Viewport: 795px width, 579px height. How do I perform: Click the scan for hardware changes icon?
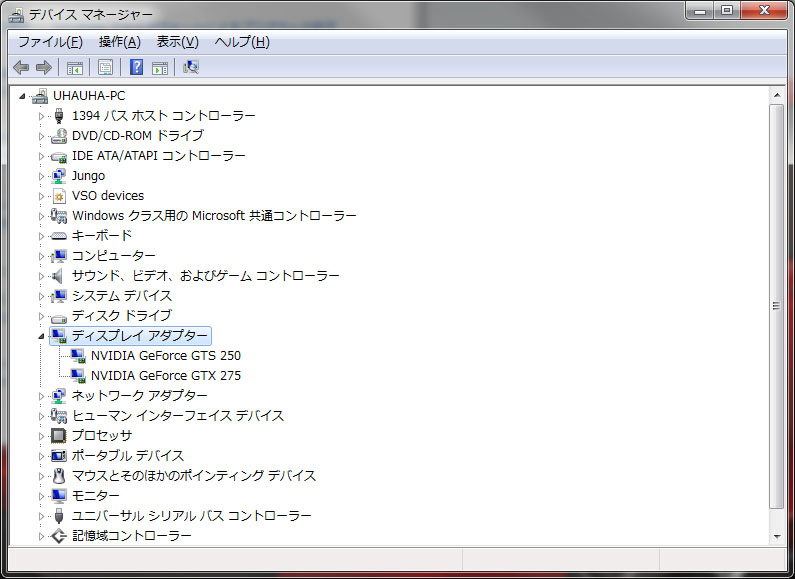tap(191, 67)
